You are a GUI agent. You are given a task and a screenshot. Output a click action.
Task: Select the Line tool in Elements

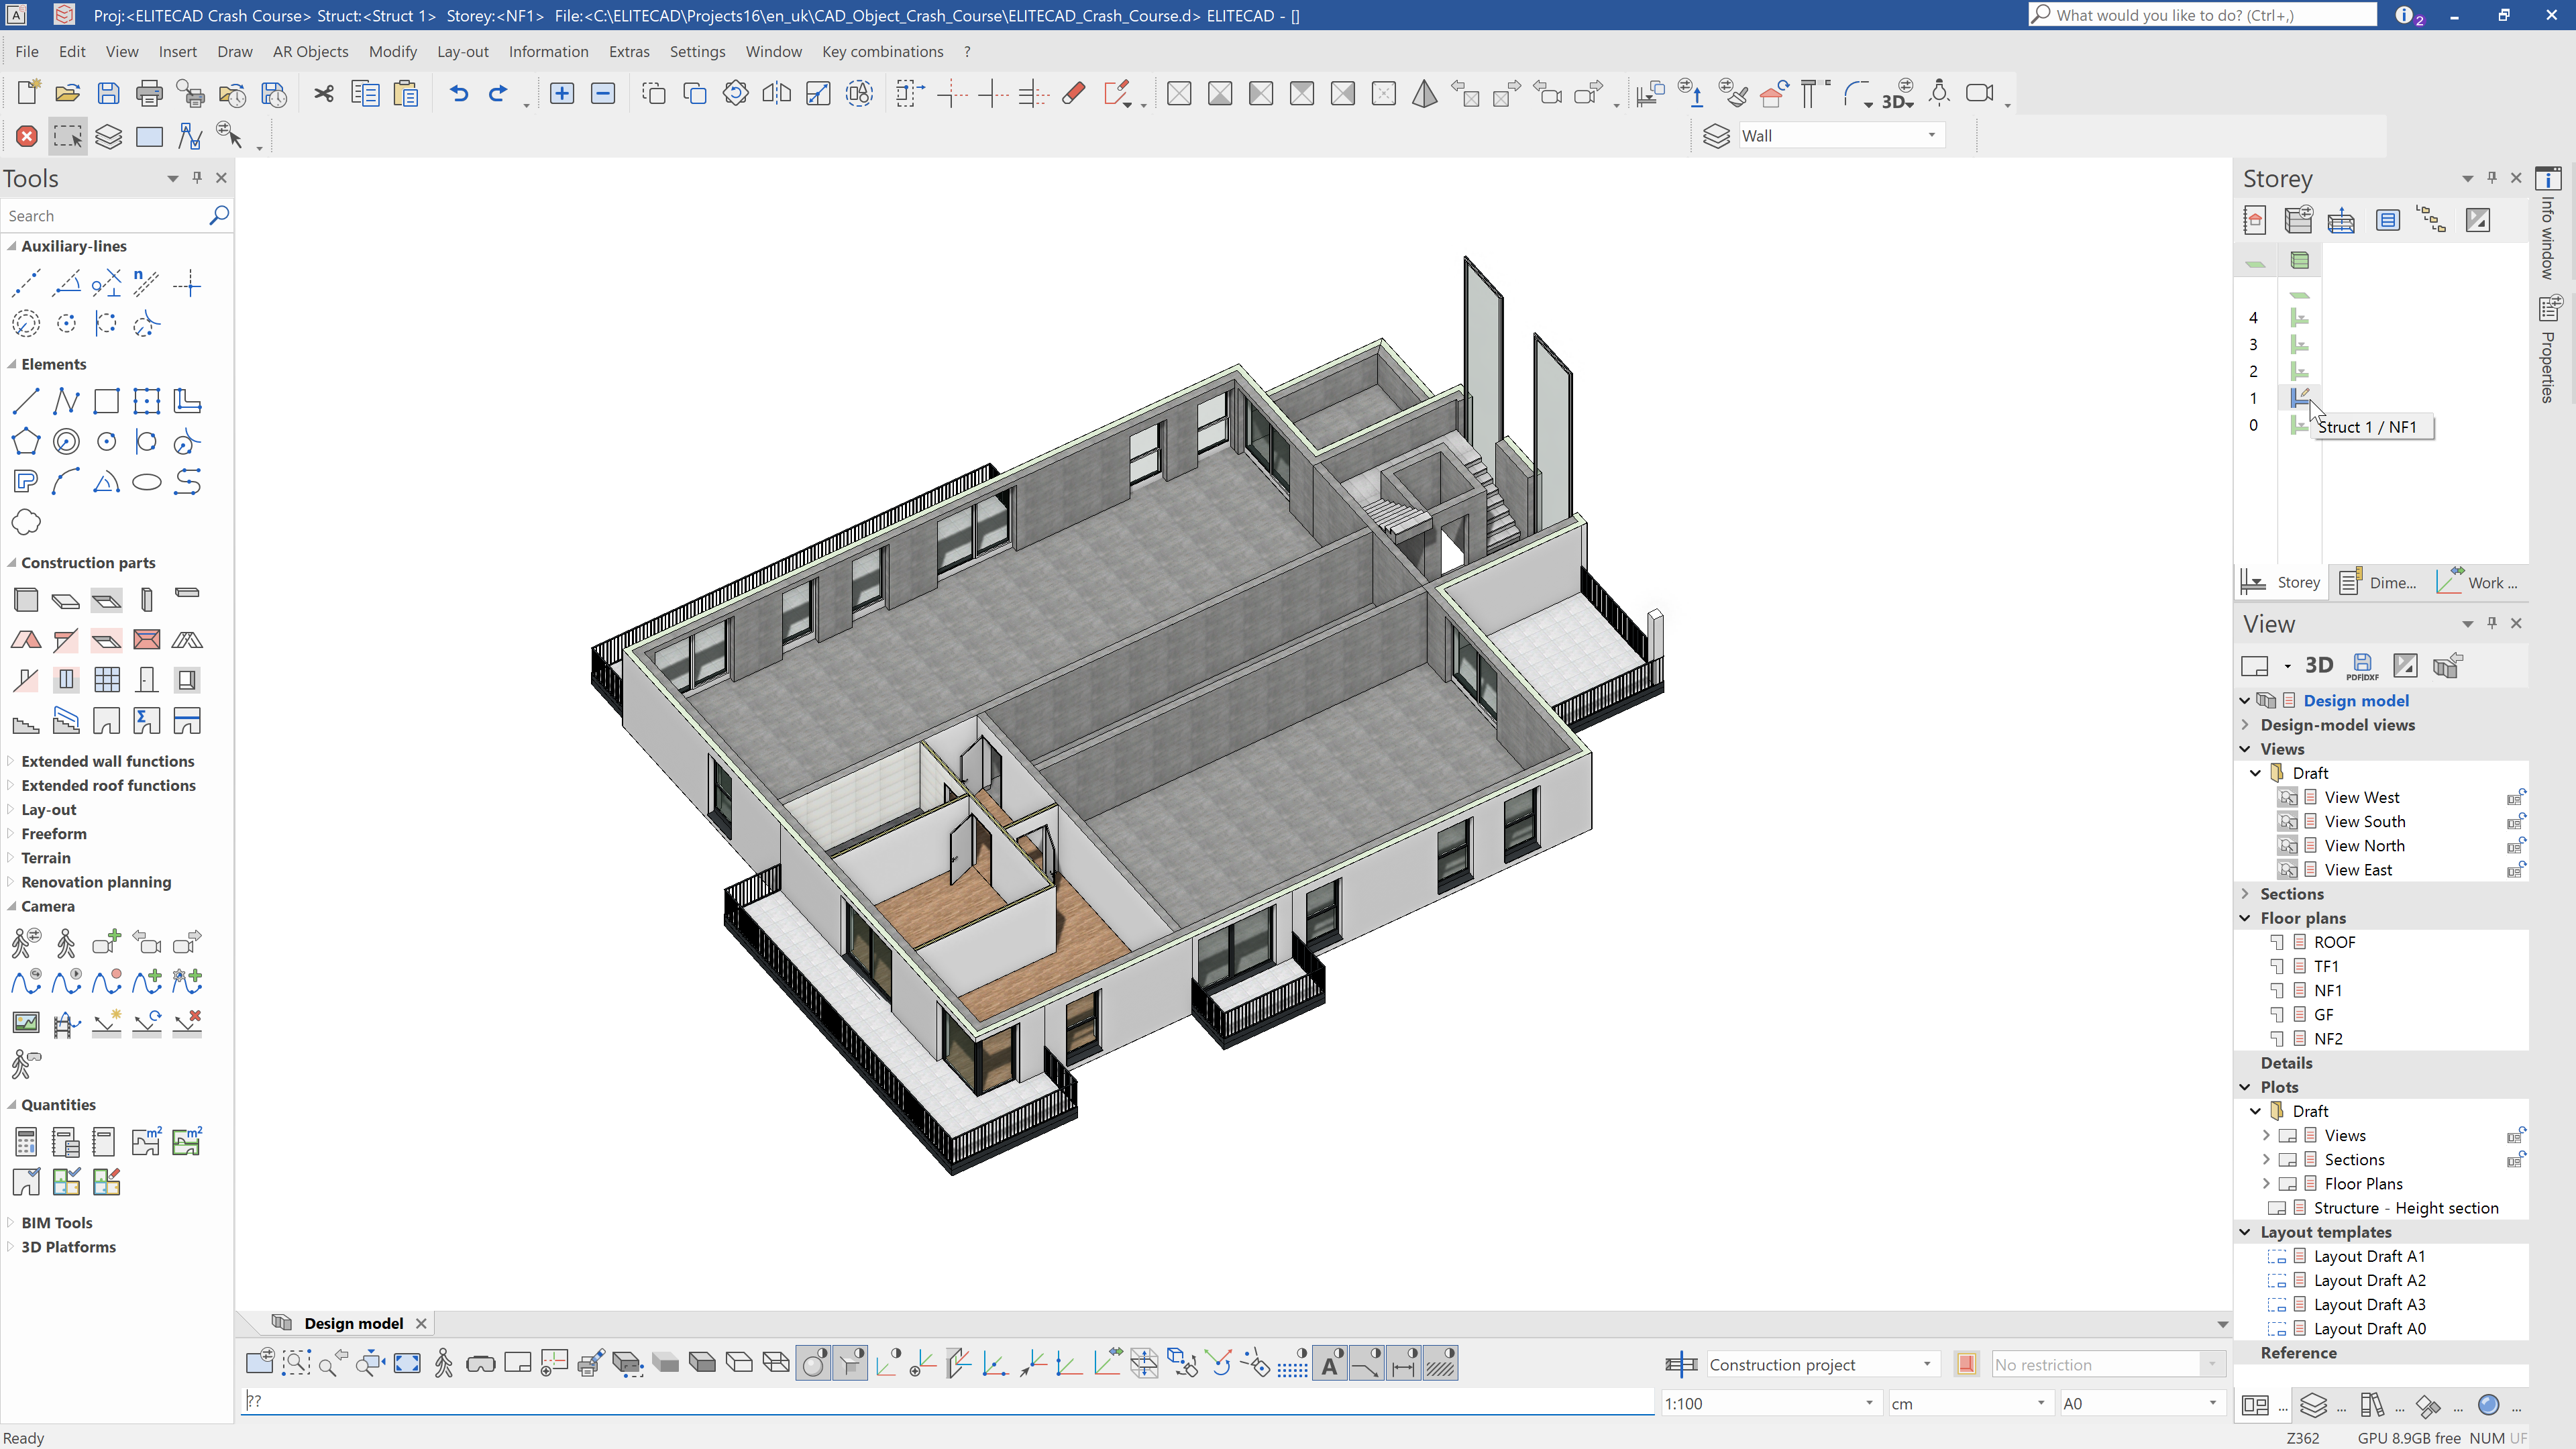point(26,401)
